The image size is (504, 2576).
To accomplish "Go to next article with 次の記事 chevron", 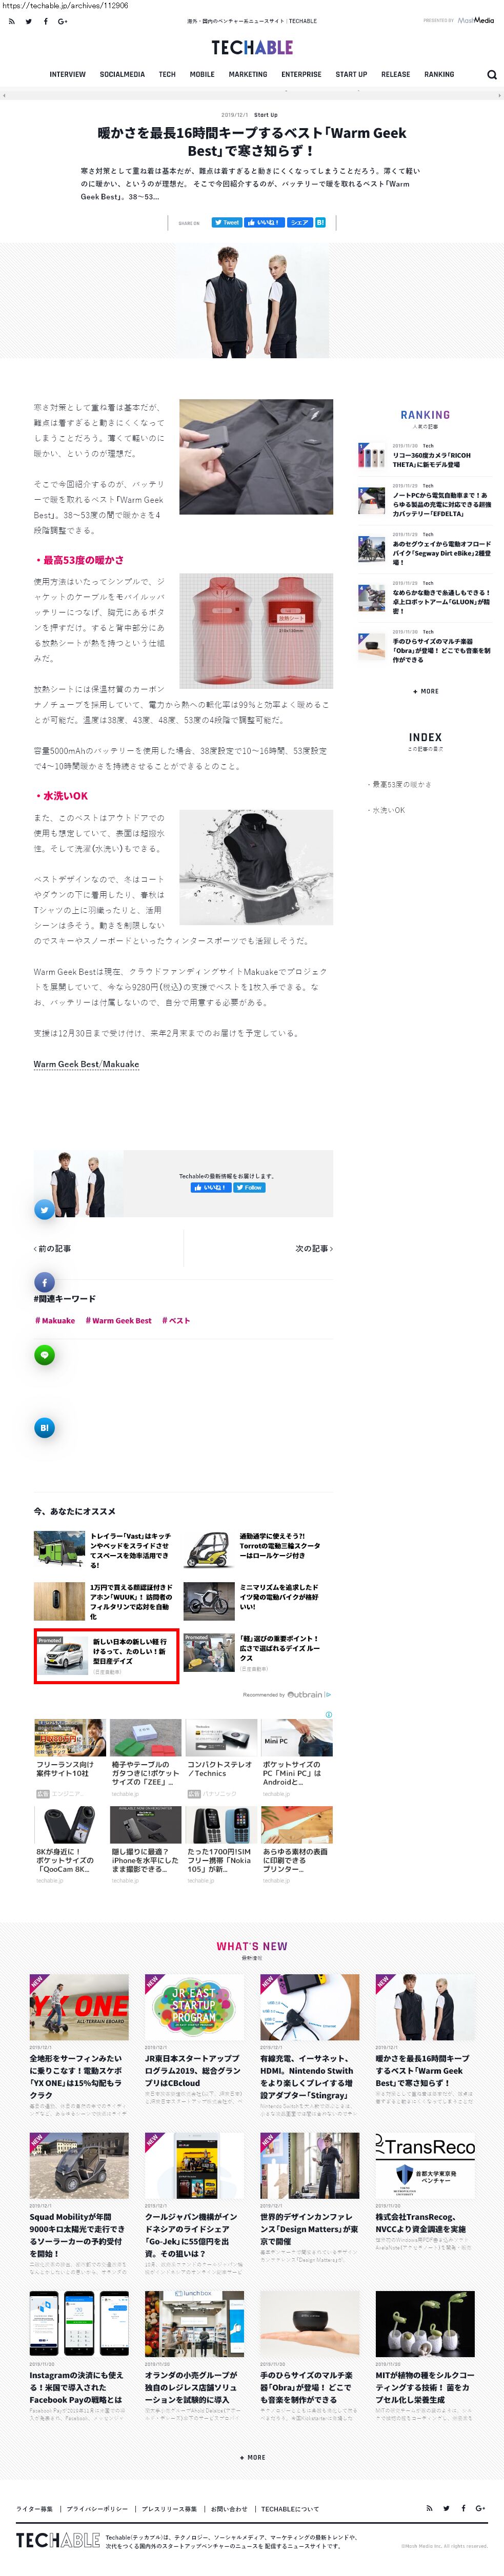I will coord(314,1248).
